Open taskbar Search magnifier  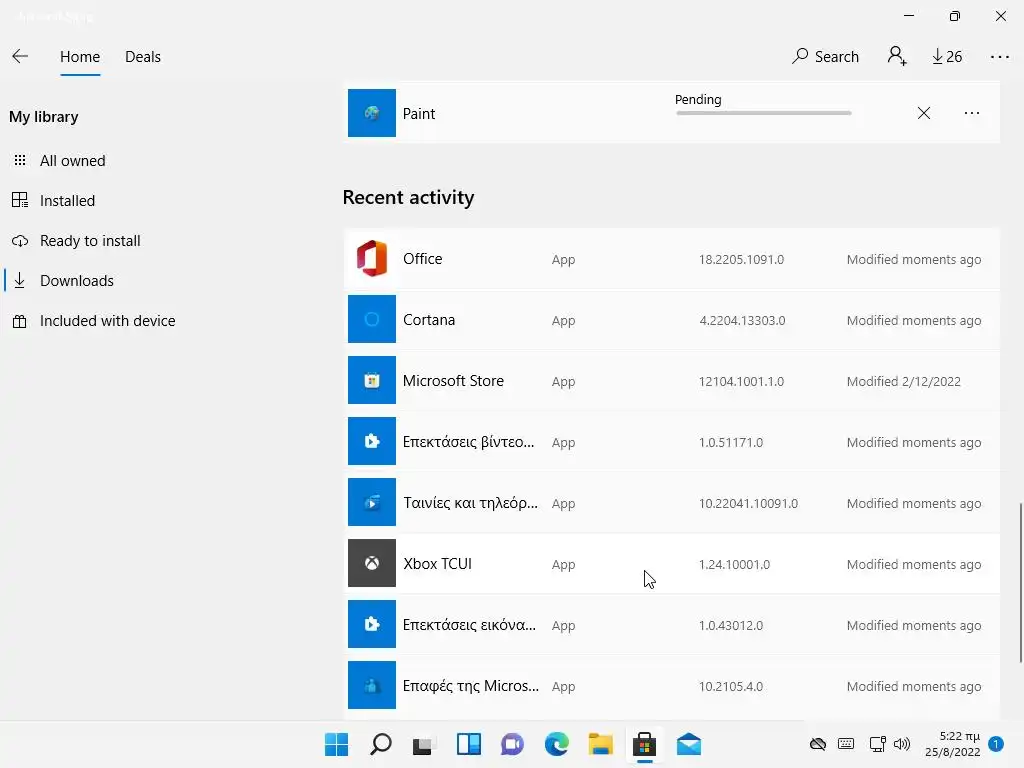click(381, 744)
